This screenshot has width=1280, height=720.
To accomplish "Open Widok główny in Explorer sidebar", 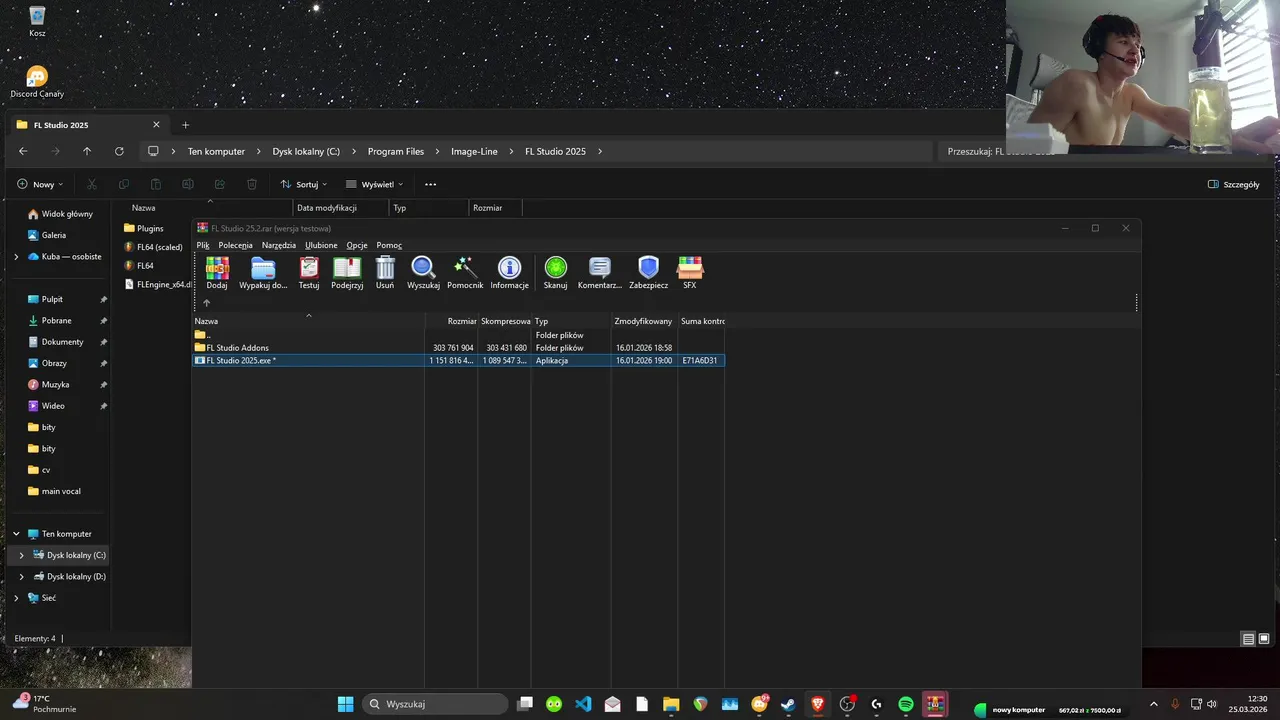I will tap(60, 214).
